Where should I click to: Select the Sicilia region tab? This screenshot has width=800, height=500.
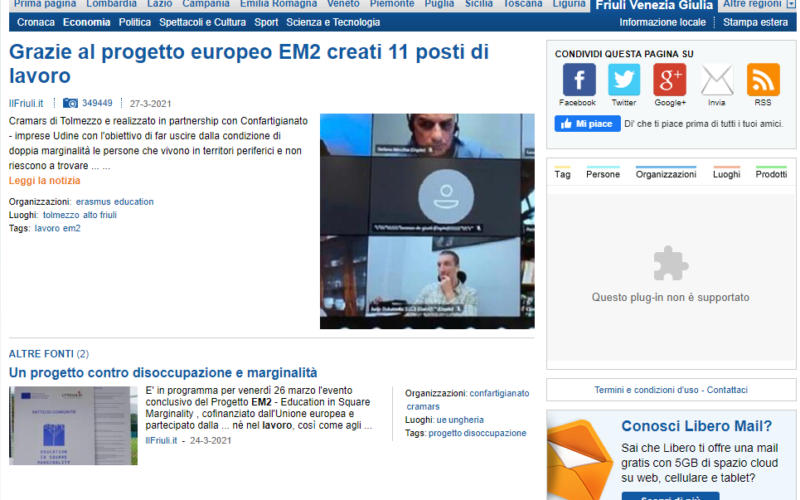(x=479, y=4)
